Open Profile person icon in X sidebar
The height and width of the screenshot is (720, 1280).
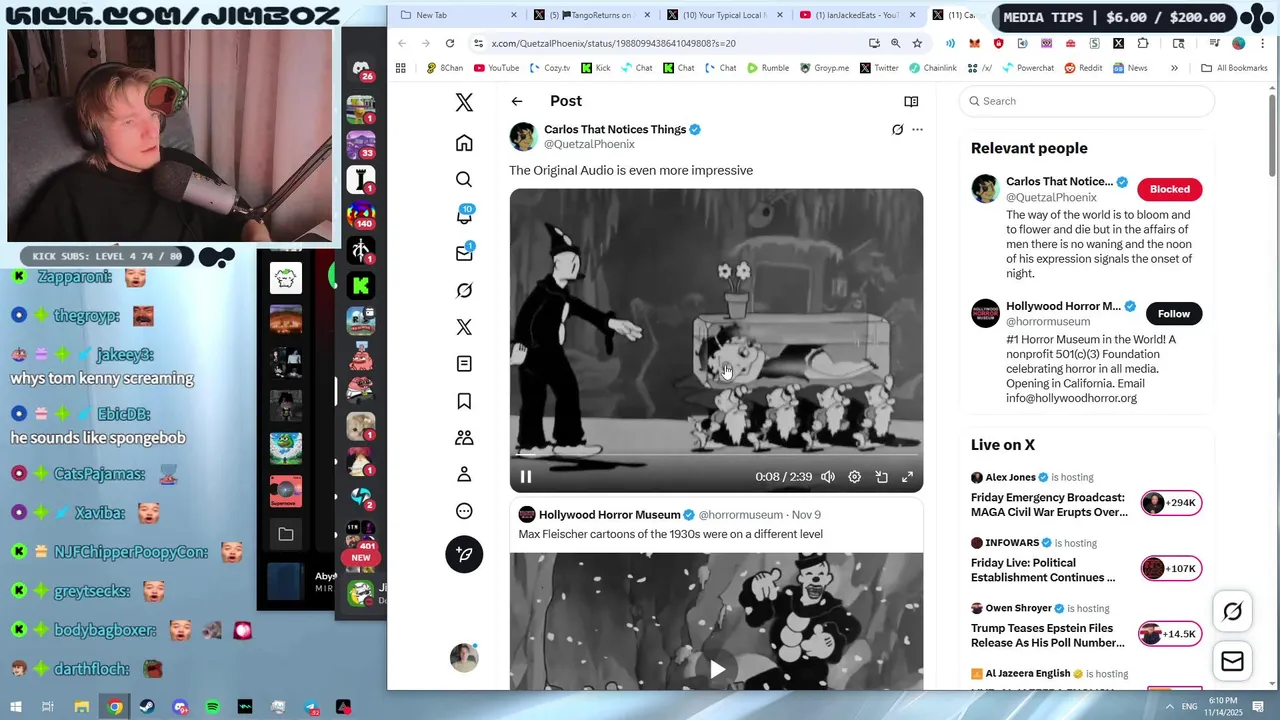click(464, 475)
